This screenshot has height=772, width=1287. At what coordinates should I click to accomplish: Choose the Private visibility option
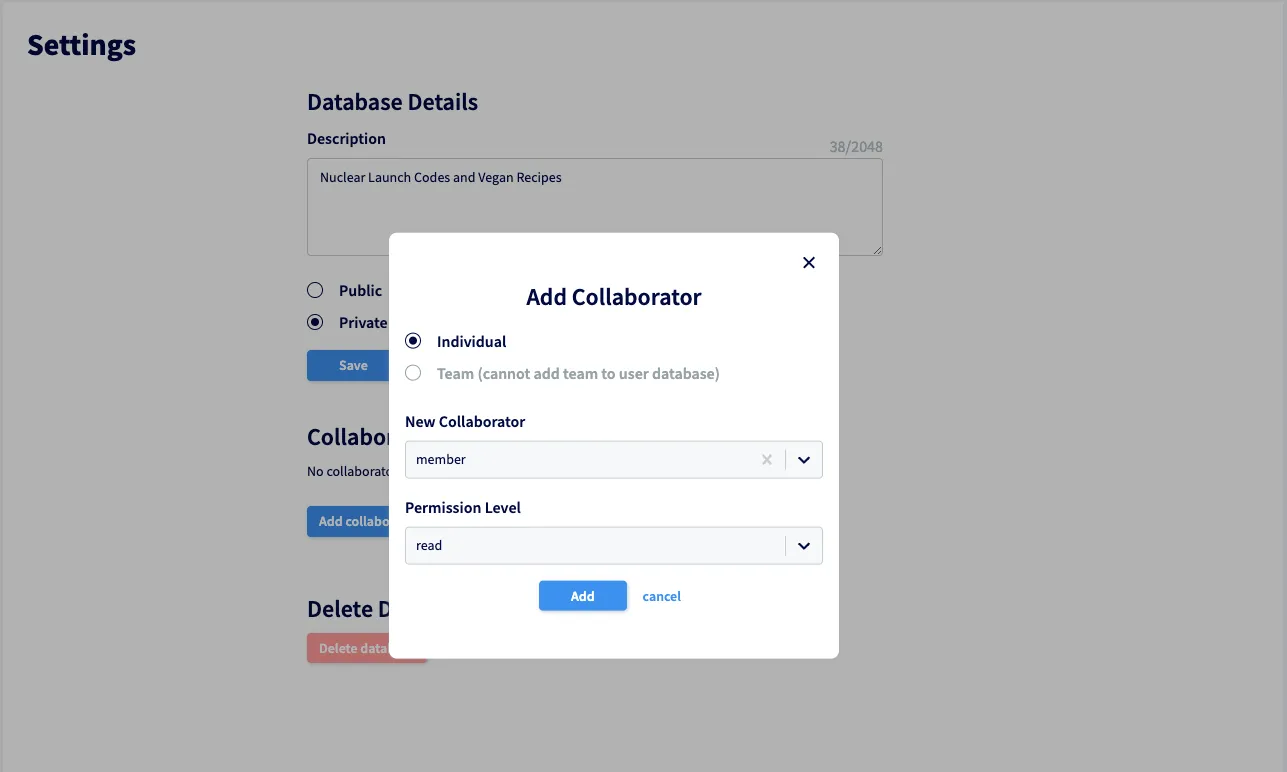(x=315, y=322)
